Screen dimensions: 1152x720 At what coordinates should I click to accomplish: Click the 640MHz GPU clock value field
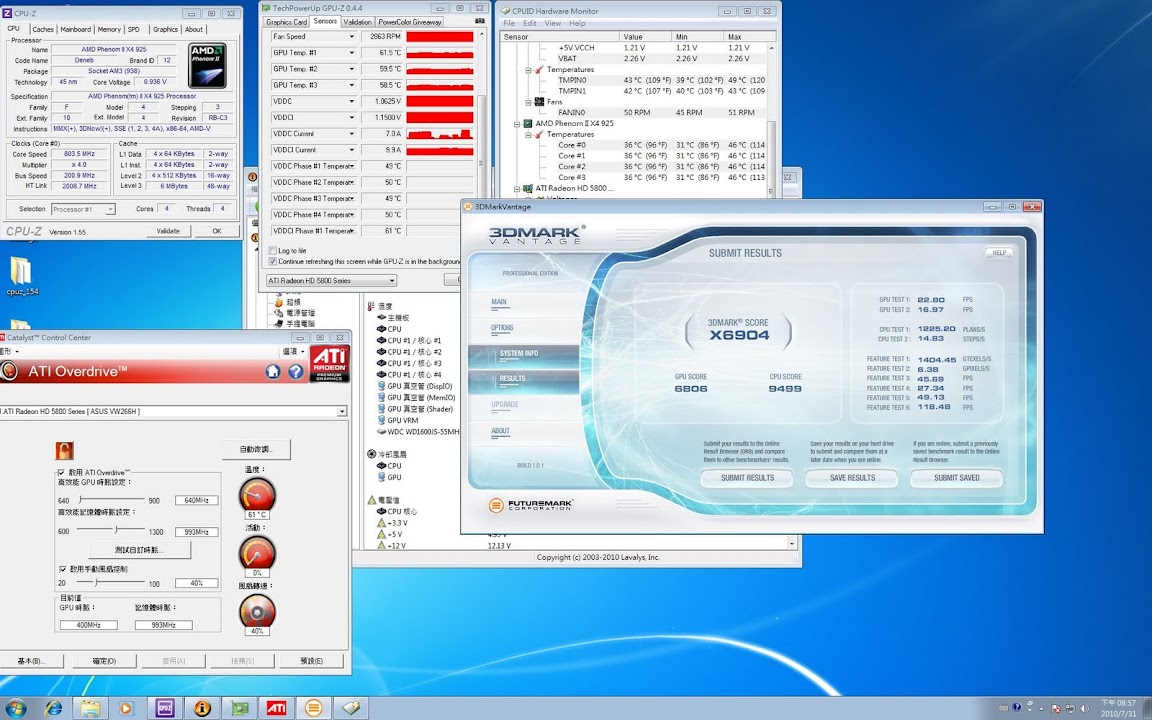(x=197, y=500)
